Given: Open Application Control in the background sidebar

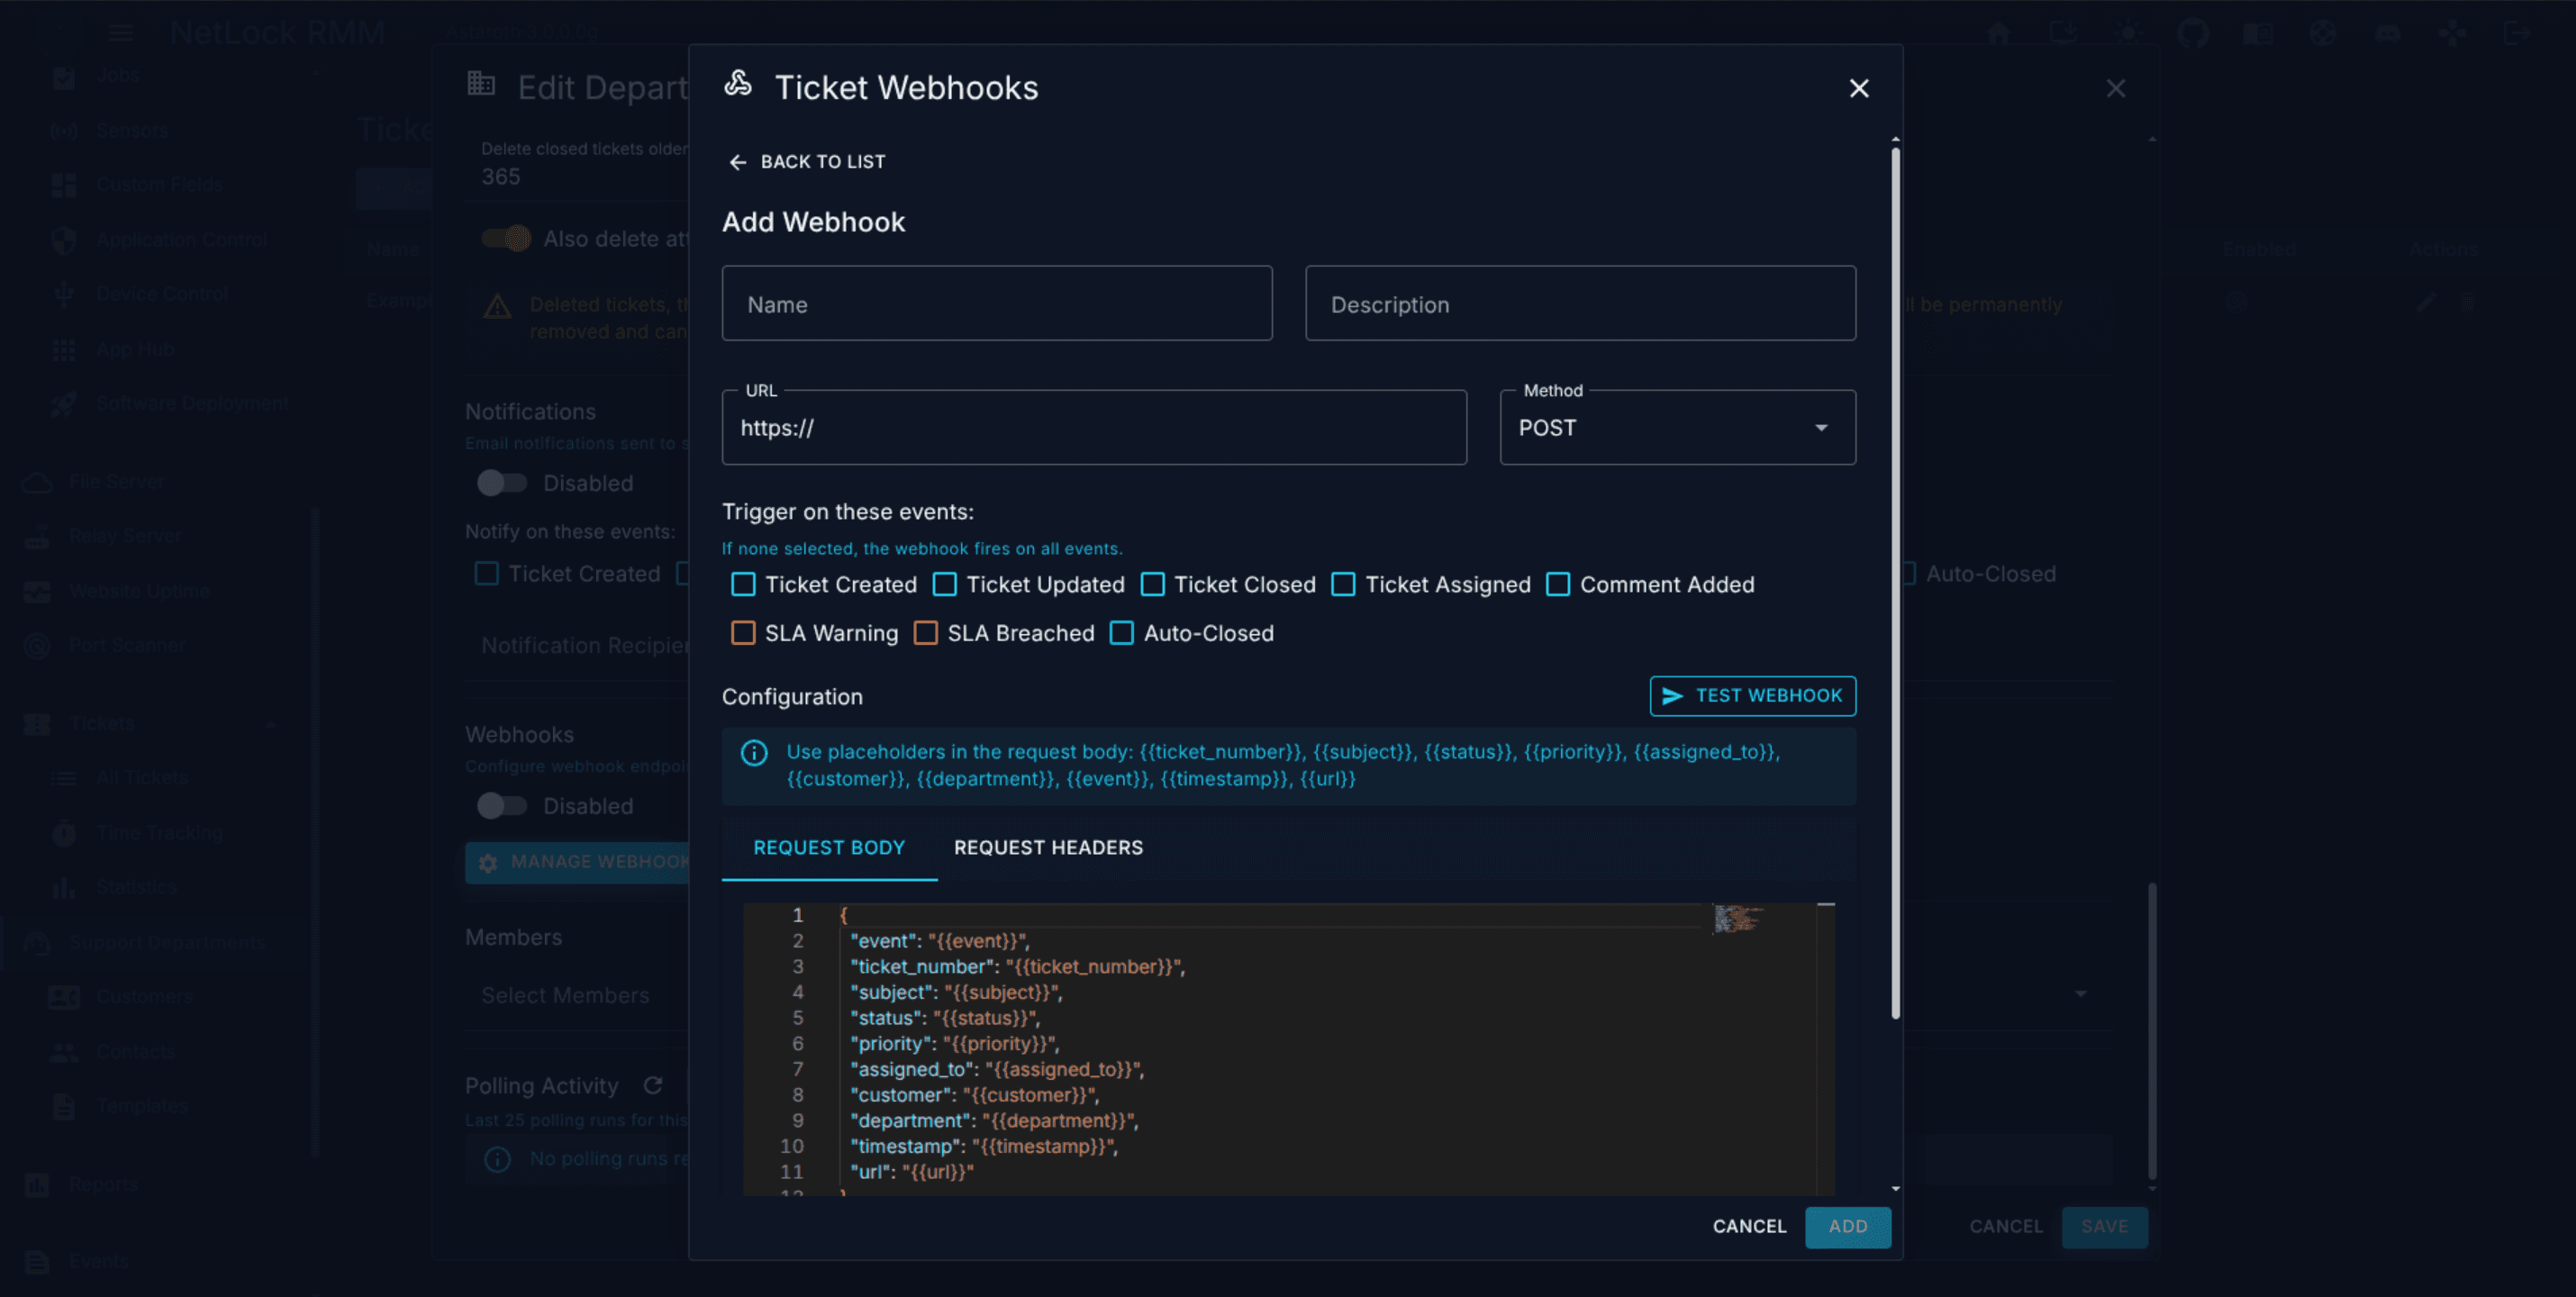Looking at the screenshot, I should coord(182,240).
